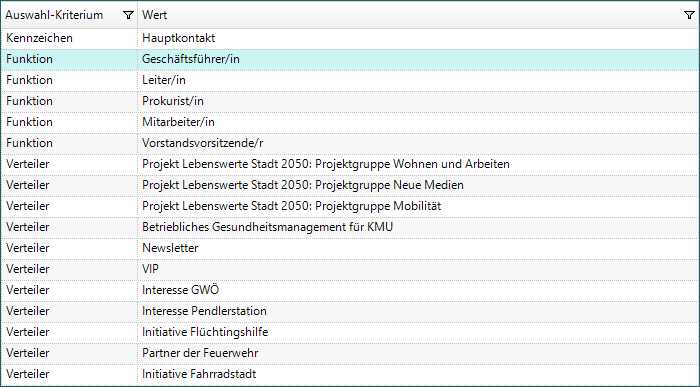Select Verteiler cell beside Betriebliches Gesundheitsmanagement

pos(69,227)
